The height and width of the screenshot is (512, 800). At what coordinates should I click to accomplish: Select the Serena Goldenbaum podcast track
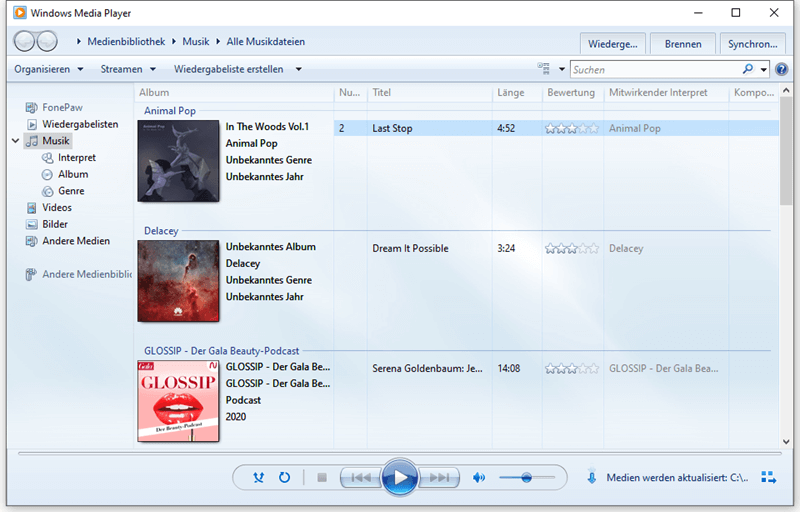pos(427,368)
